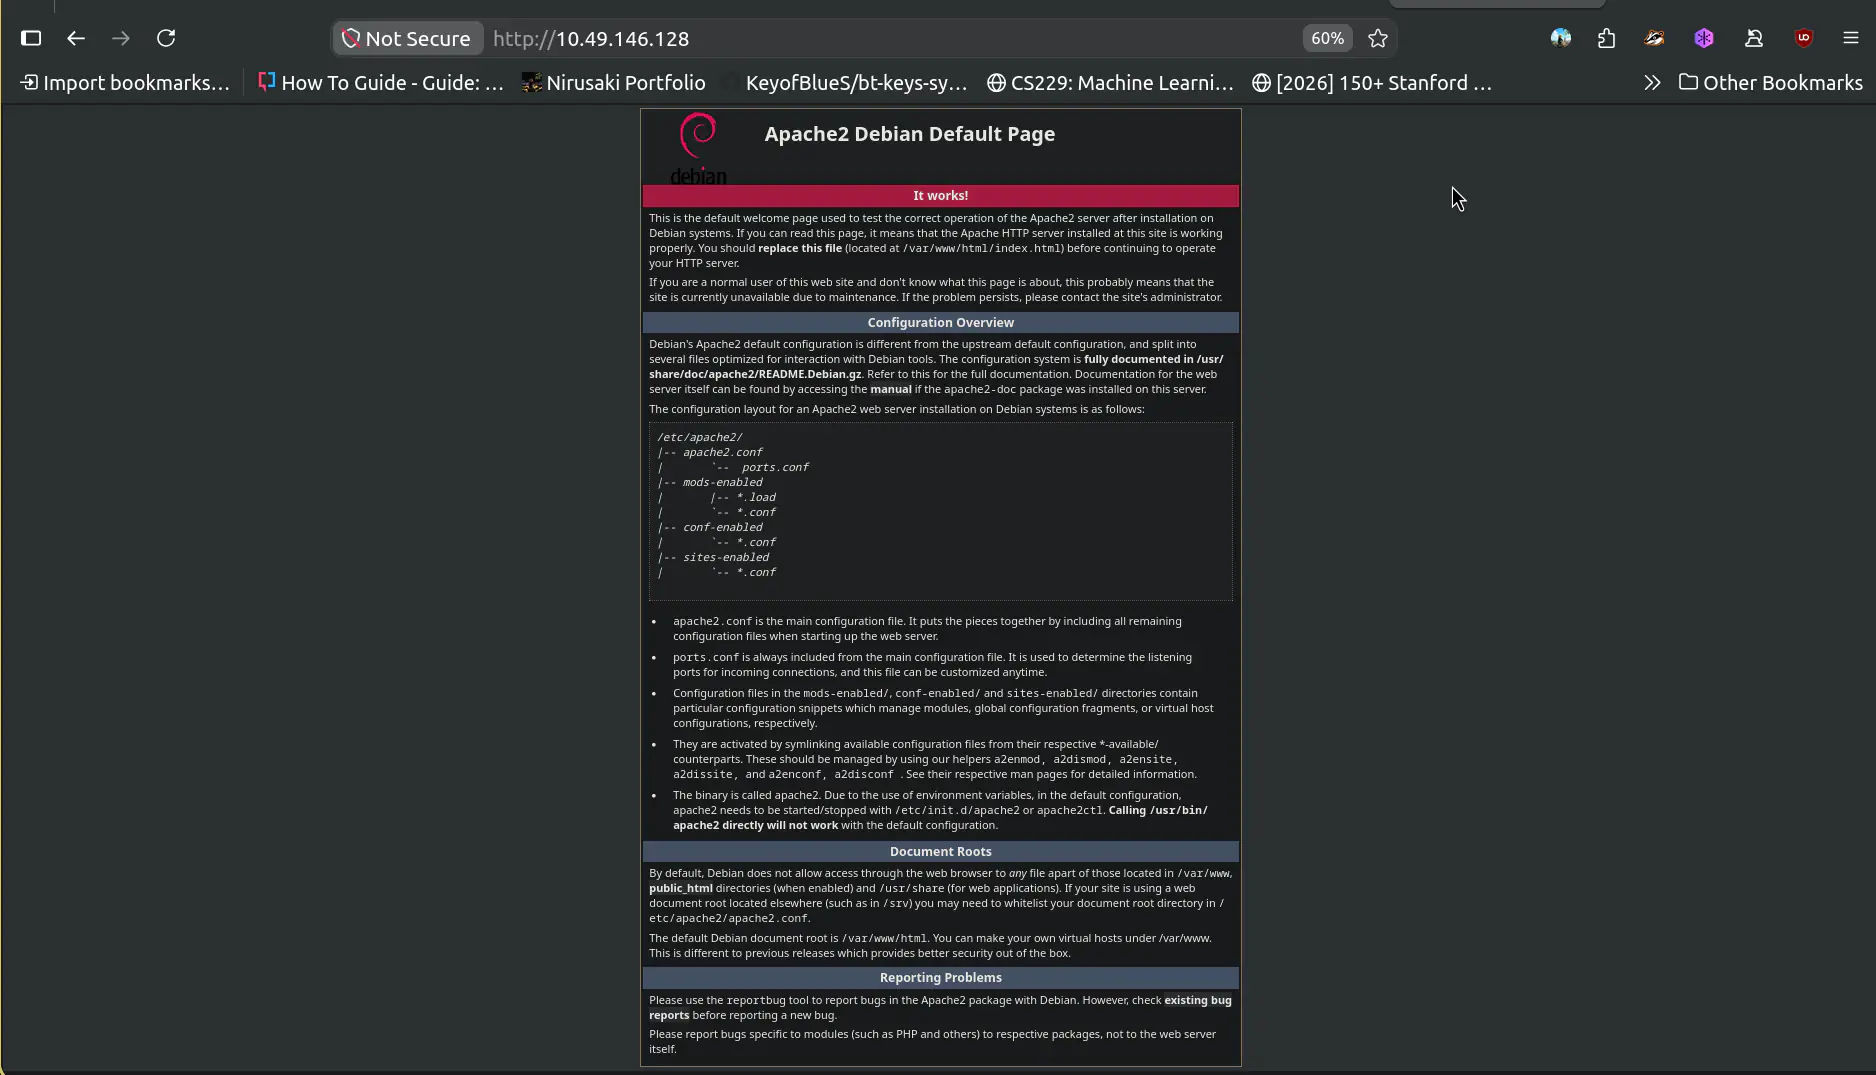The height and width of the screenshot is (1075, 1876).
Task: Open the Nirusaki Portfolio bookmark
Action: click(614, 83)
